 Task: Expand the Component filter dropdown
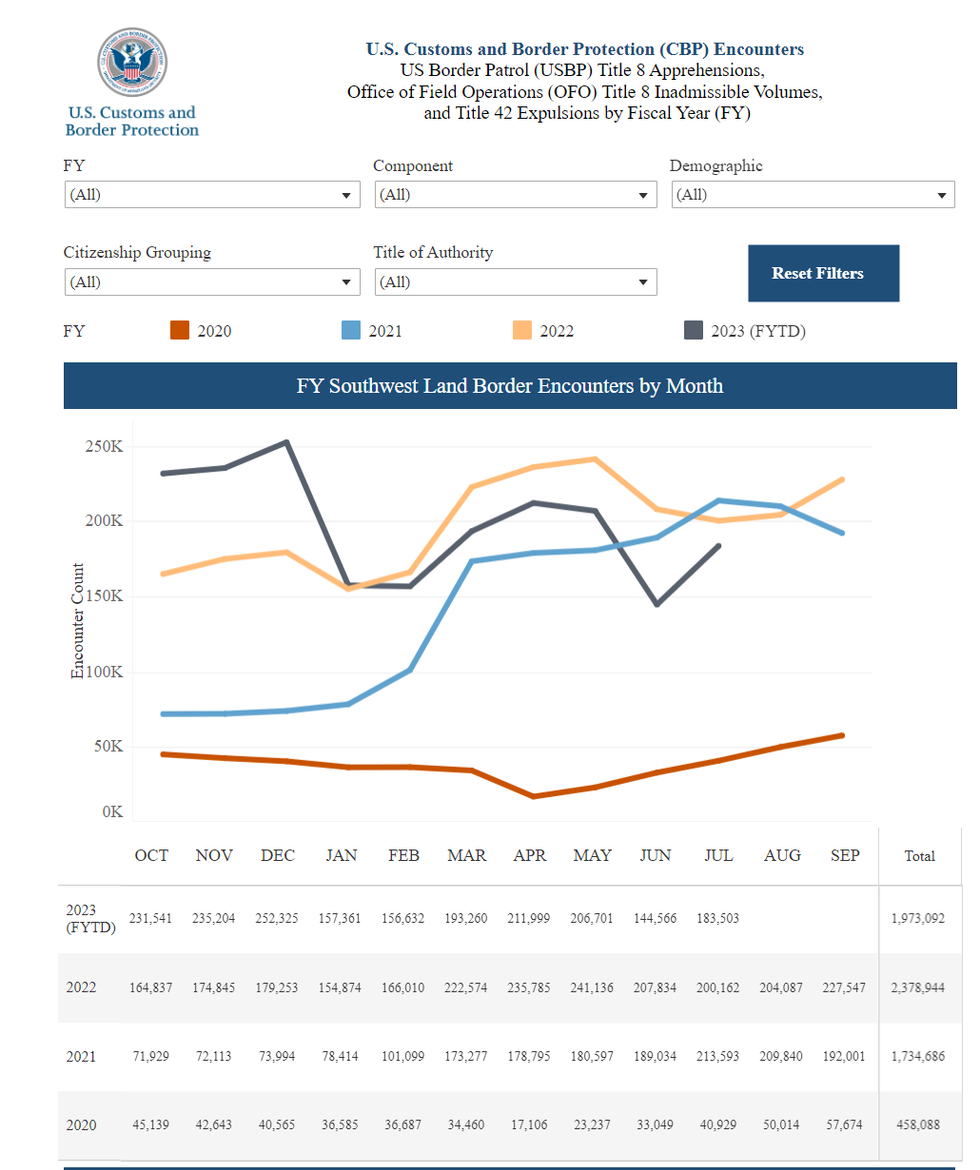(515, 195)
